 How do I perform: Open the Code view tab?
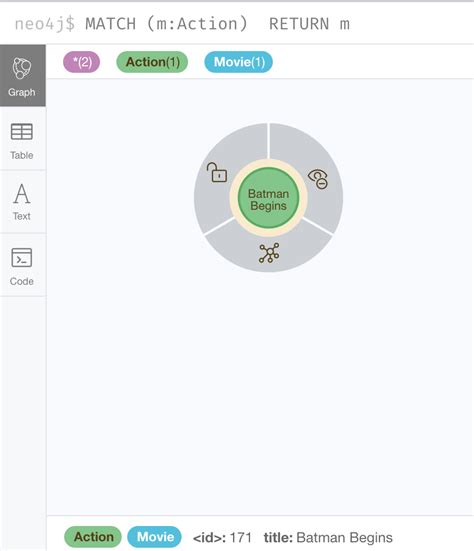[x=22, y=266]
